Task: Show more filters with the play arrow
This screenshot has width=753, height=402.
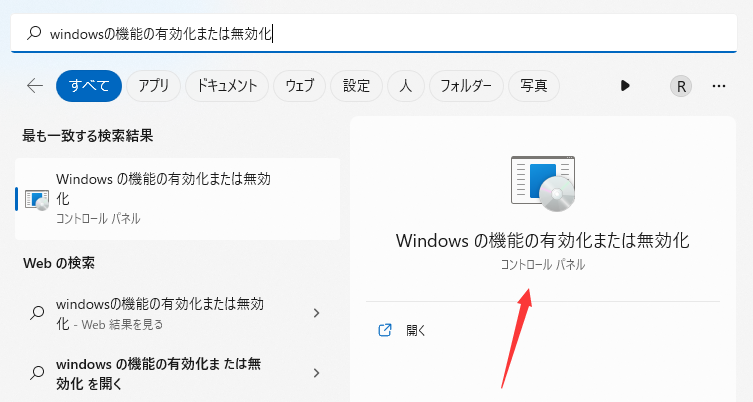Action: pyautogui.click(x=625, y=86)
